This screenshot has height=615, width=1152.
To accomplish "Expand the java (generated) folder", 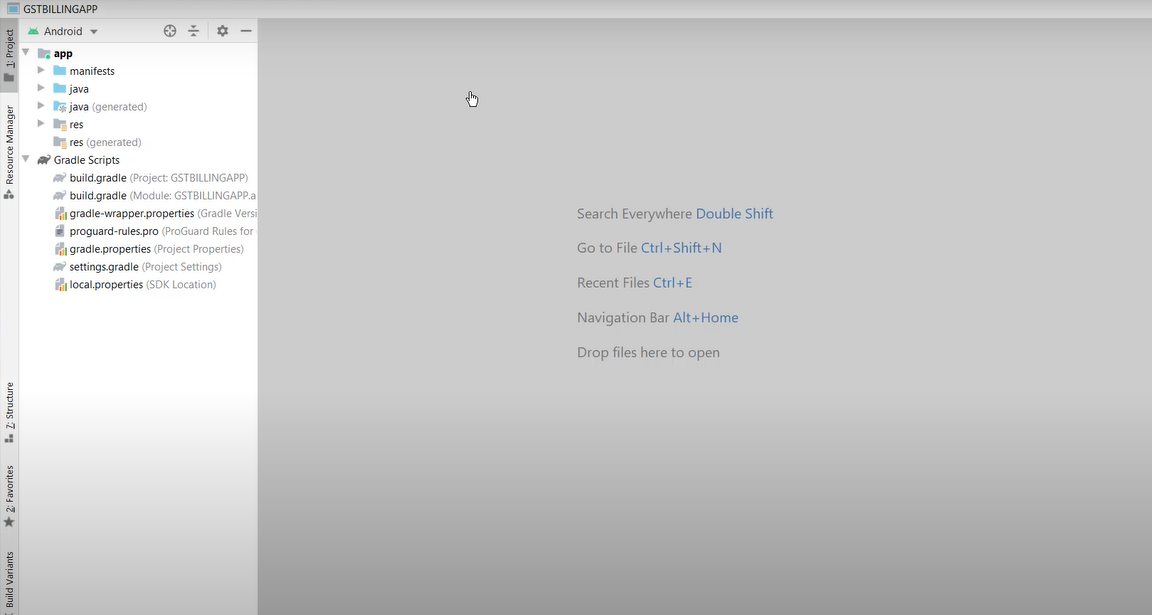I will (41, 106).
